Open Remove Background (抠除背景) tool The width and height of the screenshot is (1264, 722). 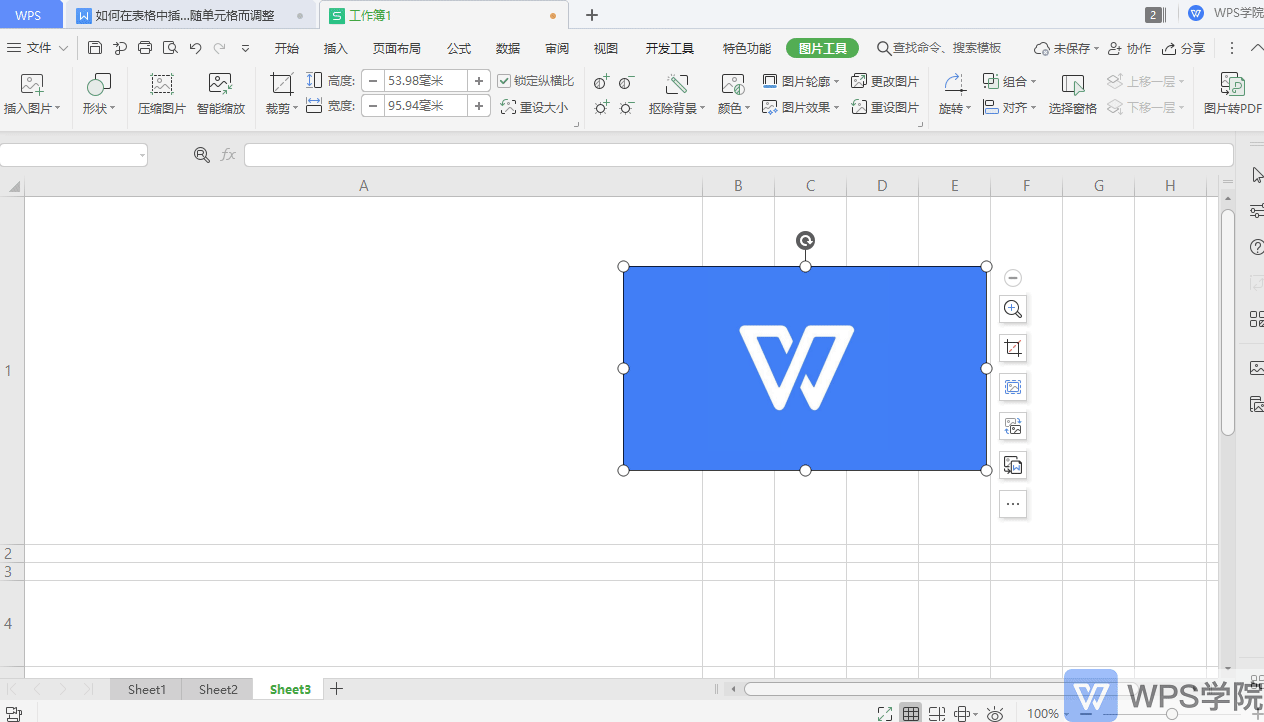coord(677,96)
